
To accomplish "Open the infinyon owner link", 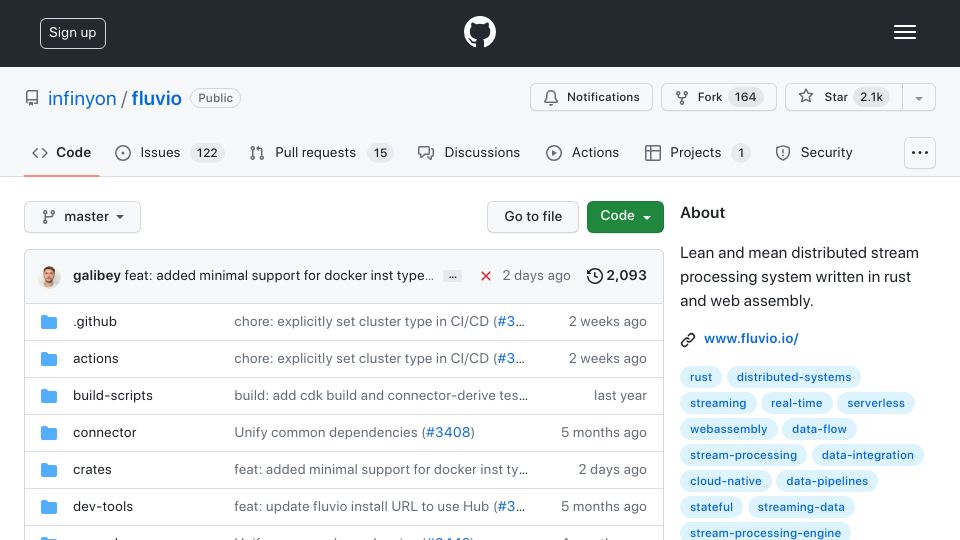I will coord(82,99).
